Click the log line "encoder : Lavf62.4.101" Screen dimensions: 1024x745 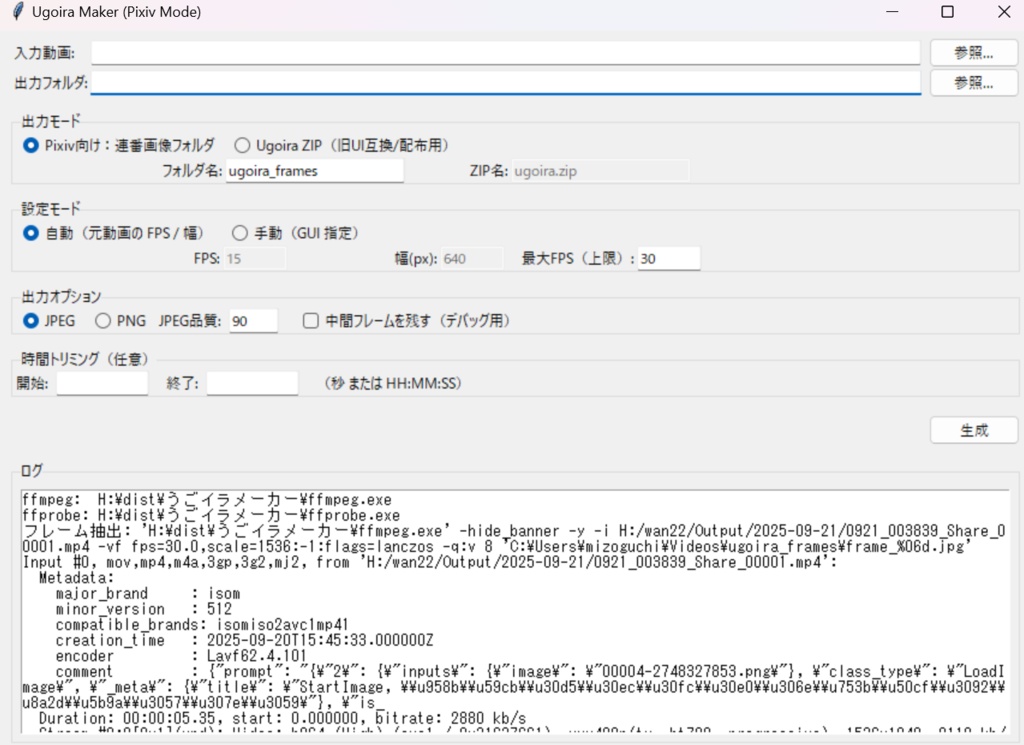[x=181, y=656]
